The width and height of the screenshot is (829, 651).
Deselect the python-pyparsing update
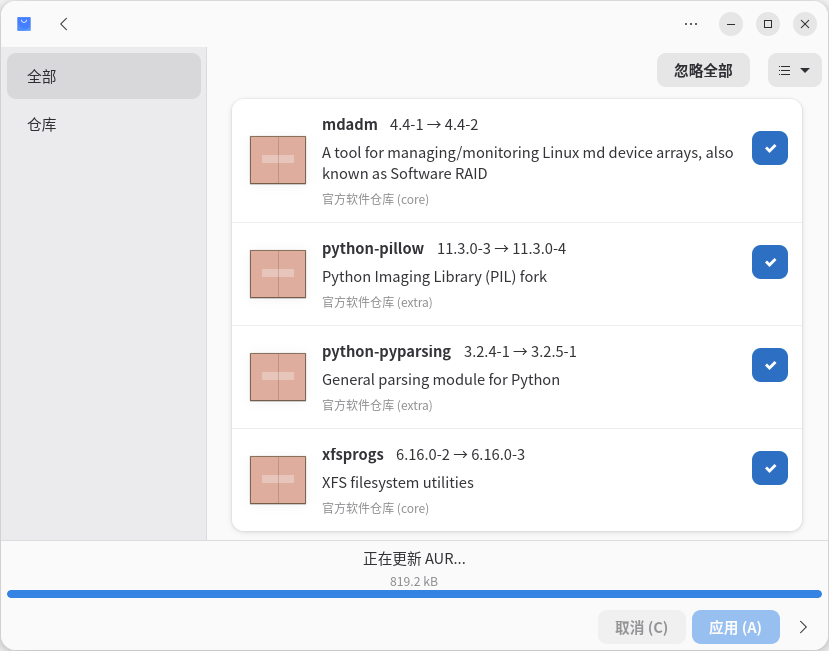[x=769, y=365]
